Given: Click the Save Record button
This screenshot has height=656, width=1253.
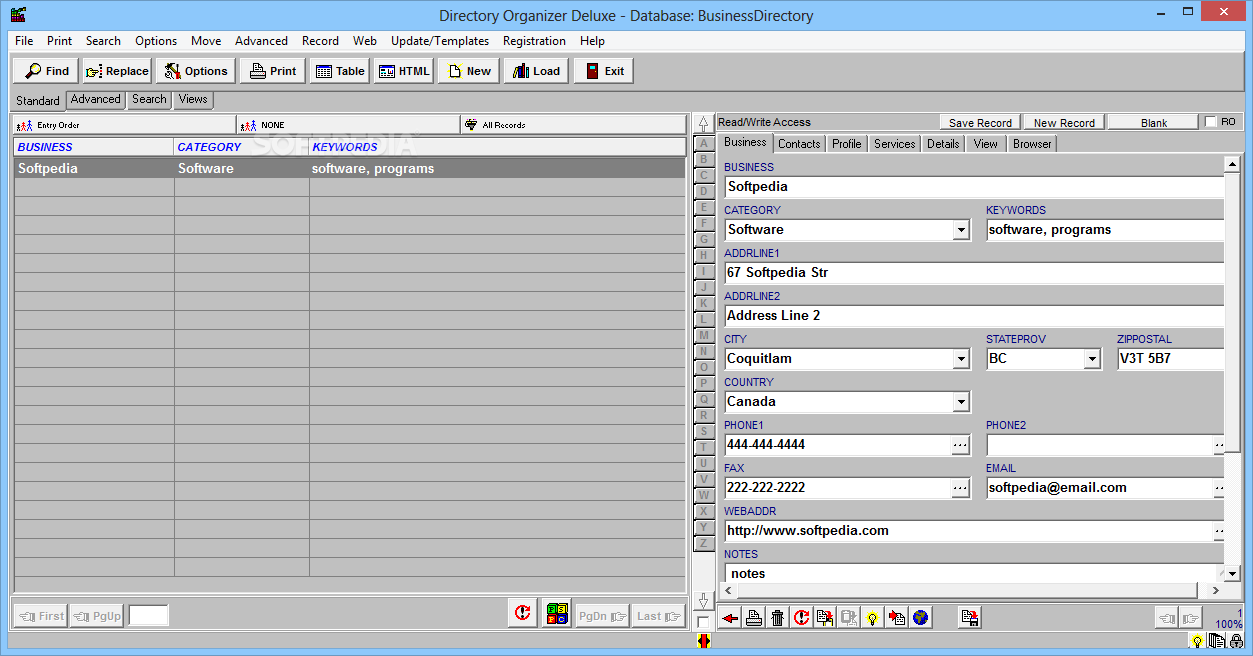Looking at the screenshot, I should click(980, 123).
